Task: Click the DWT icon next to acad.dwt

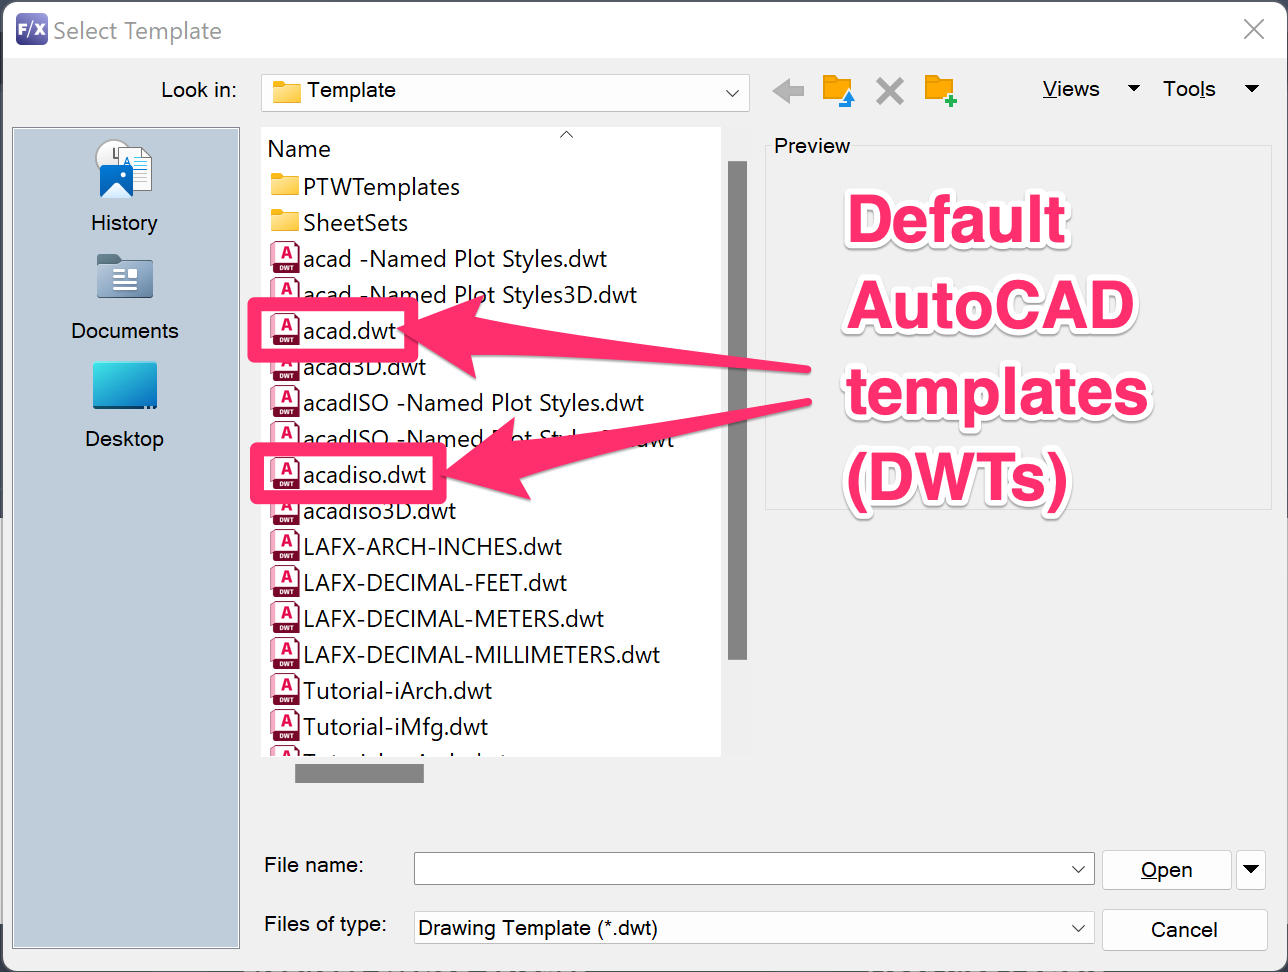Action: coord(286,330)
